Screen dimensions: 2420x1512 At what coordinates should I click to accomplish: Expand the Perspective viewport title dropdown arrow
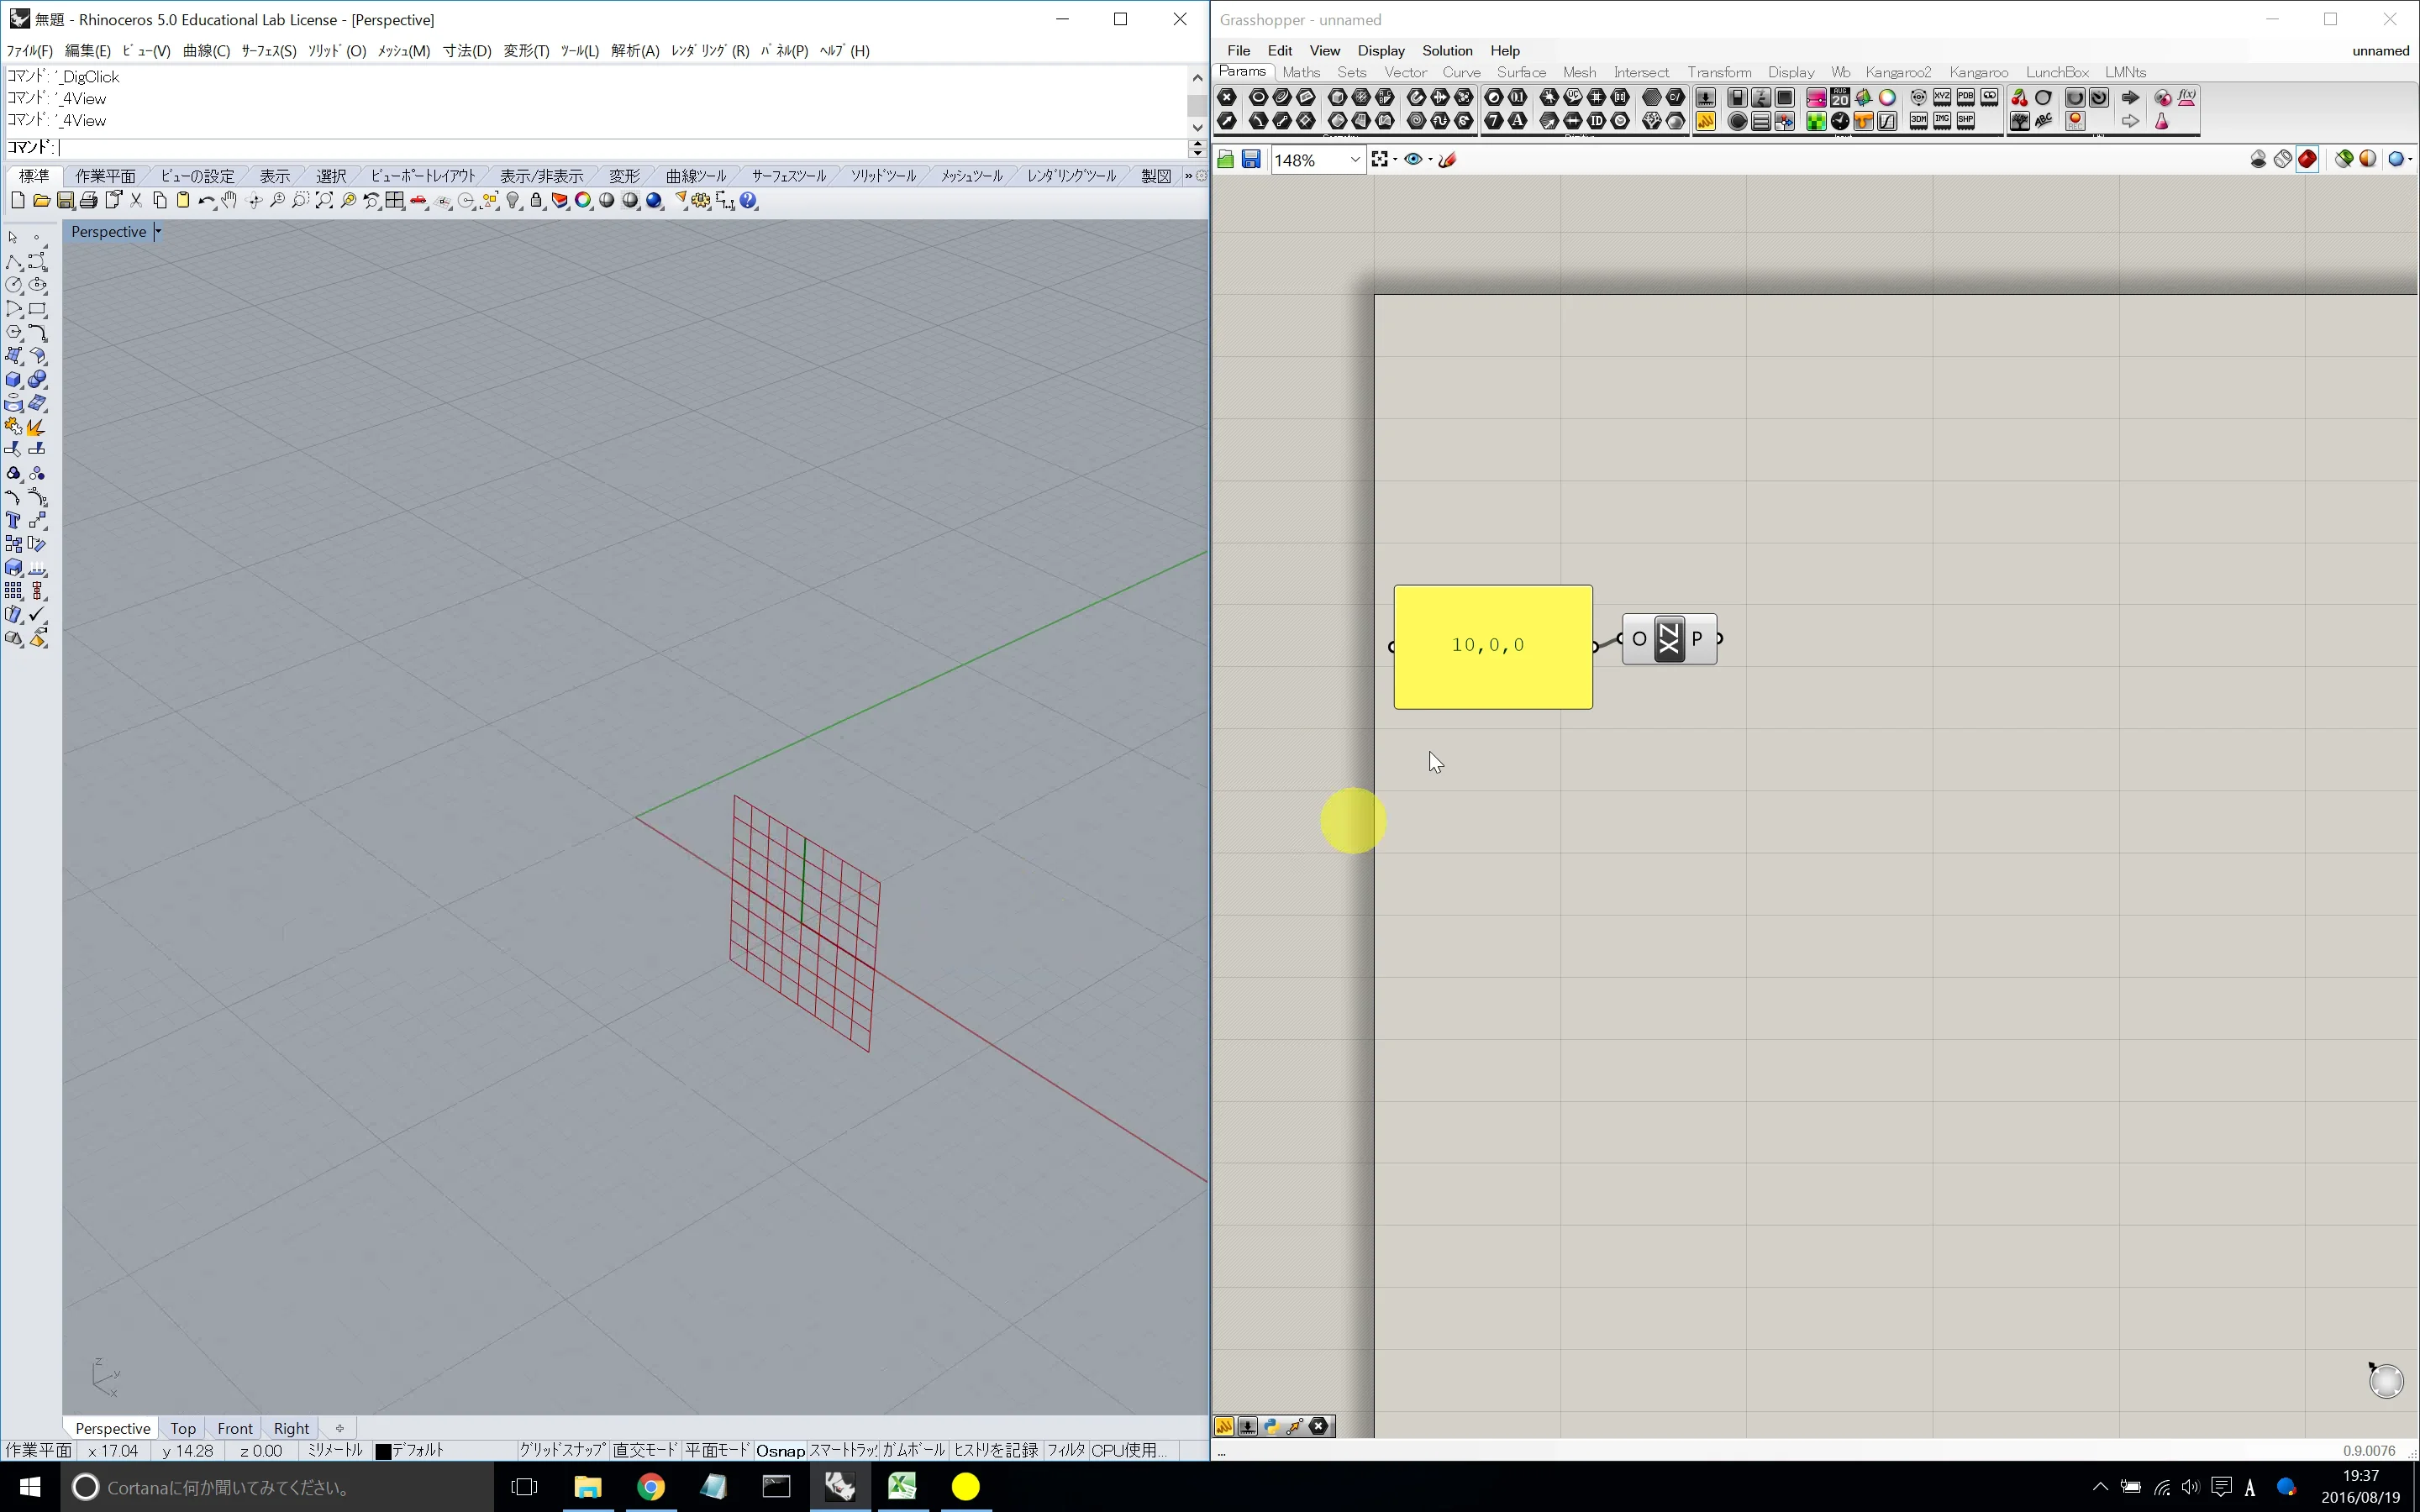[158, 232]
